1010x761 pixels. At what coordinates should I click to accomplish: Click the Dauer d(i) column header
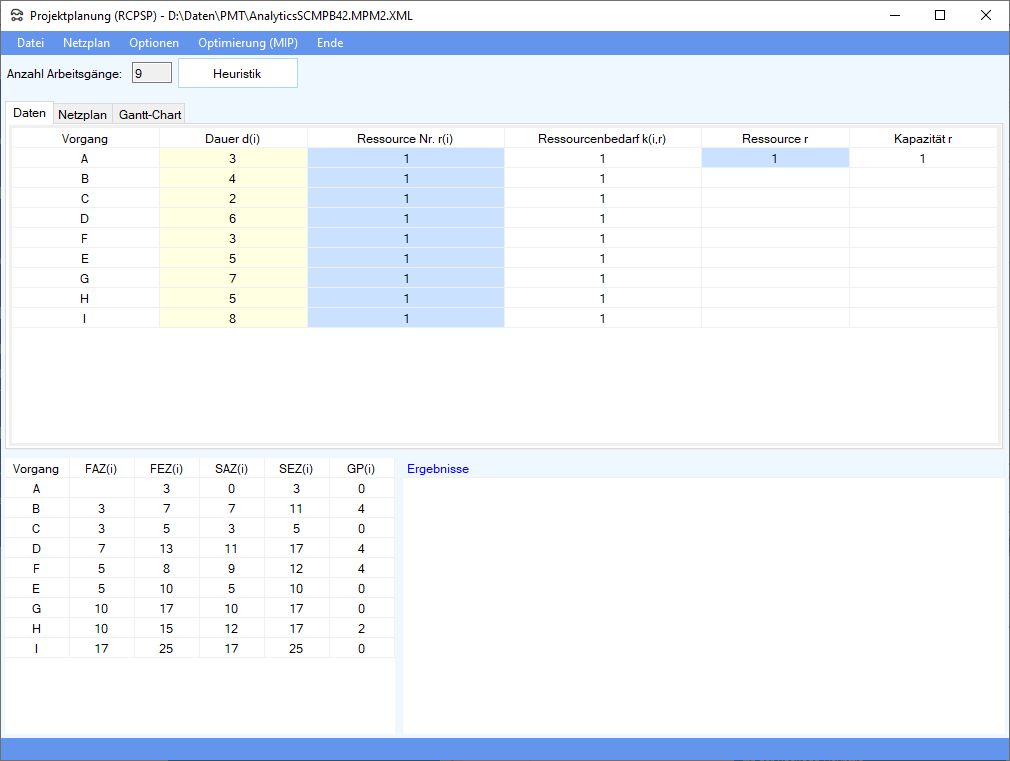click(233, 138)
